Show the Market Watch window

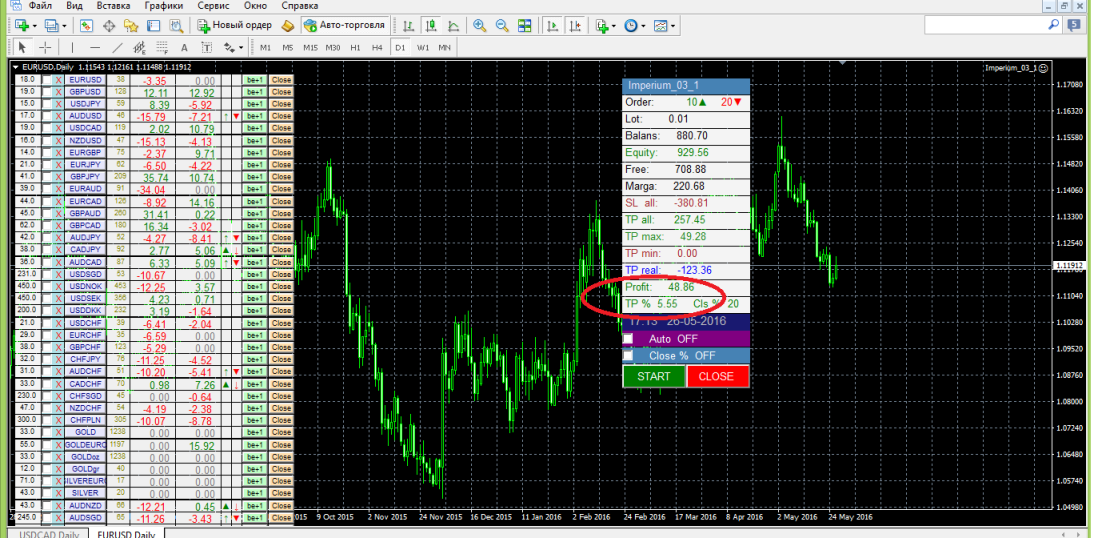[x=87, y=26]
